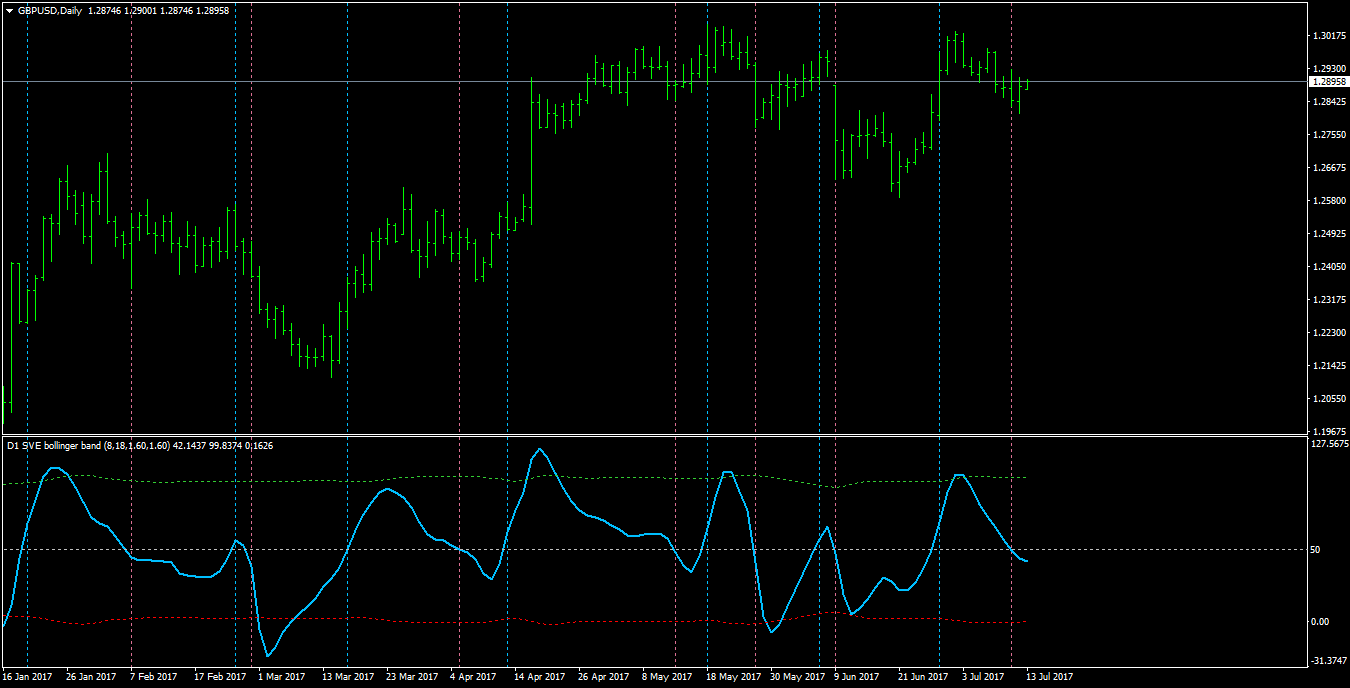The image size is (1350, 688).
Task: Select the horizontal current price line
Action: click(654, 81)
